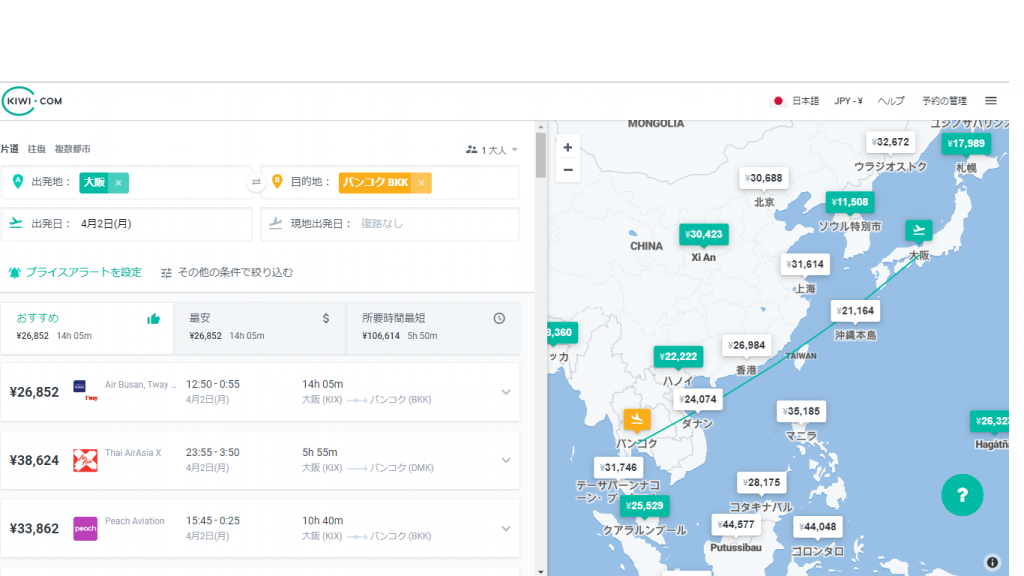Switch to the 所要時間最短 tab
Screen dimensions: 1024x576
tap(433, 327)
